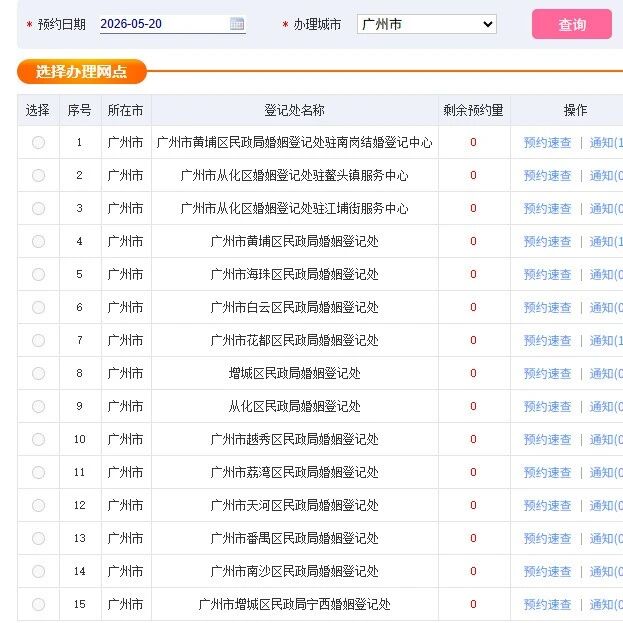Click 通知 link for 广州市荔湾区民政局婚姻登记处
This screenshot has height=623, width=623.
pos(606,472)
